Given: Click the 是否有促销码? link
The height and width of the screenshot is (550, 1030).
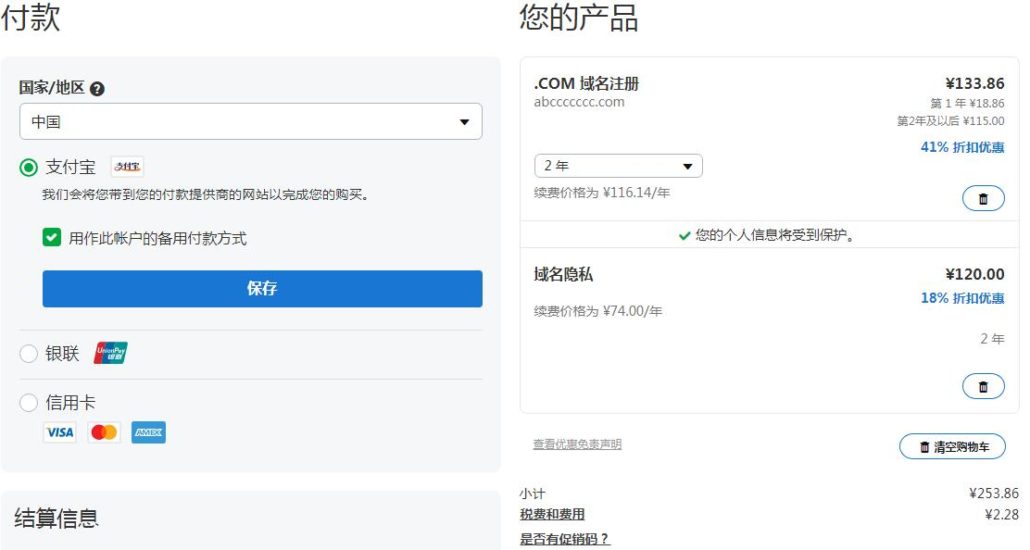Looking at the screenshot, I should coord(564,539).
